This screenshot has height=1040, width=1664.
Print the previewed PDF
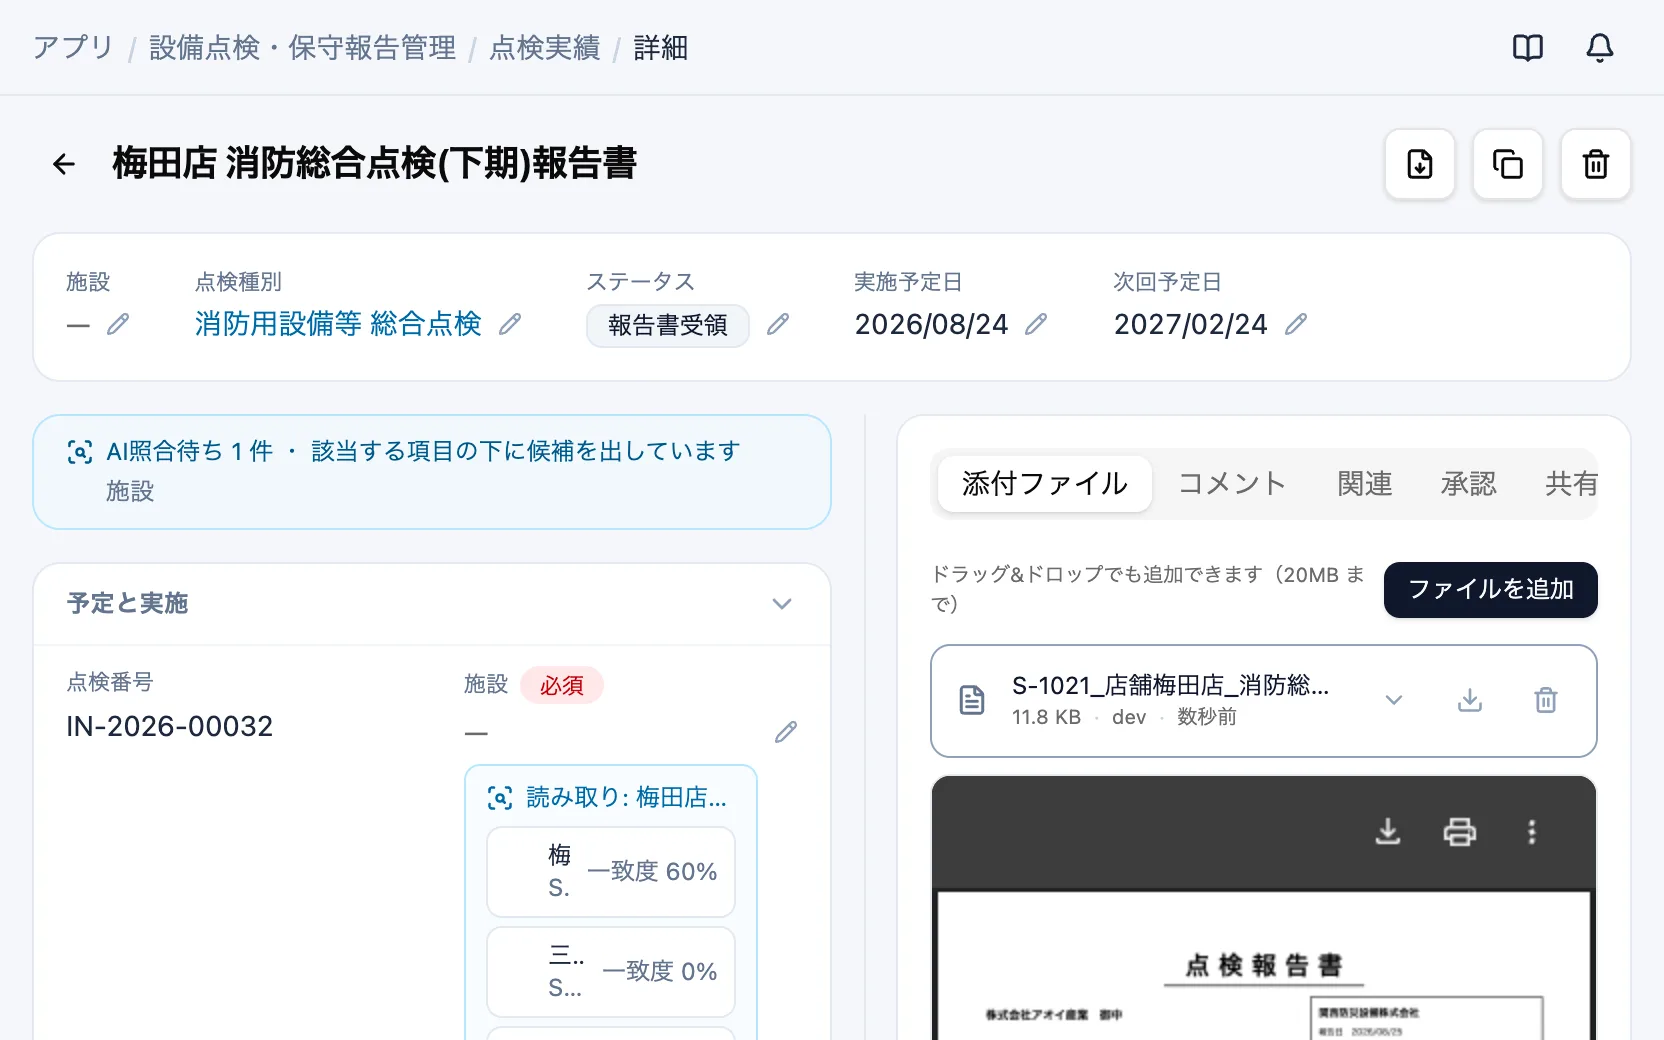(1460, 832)
